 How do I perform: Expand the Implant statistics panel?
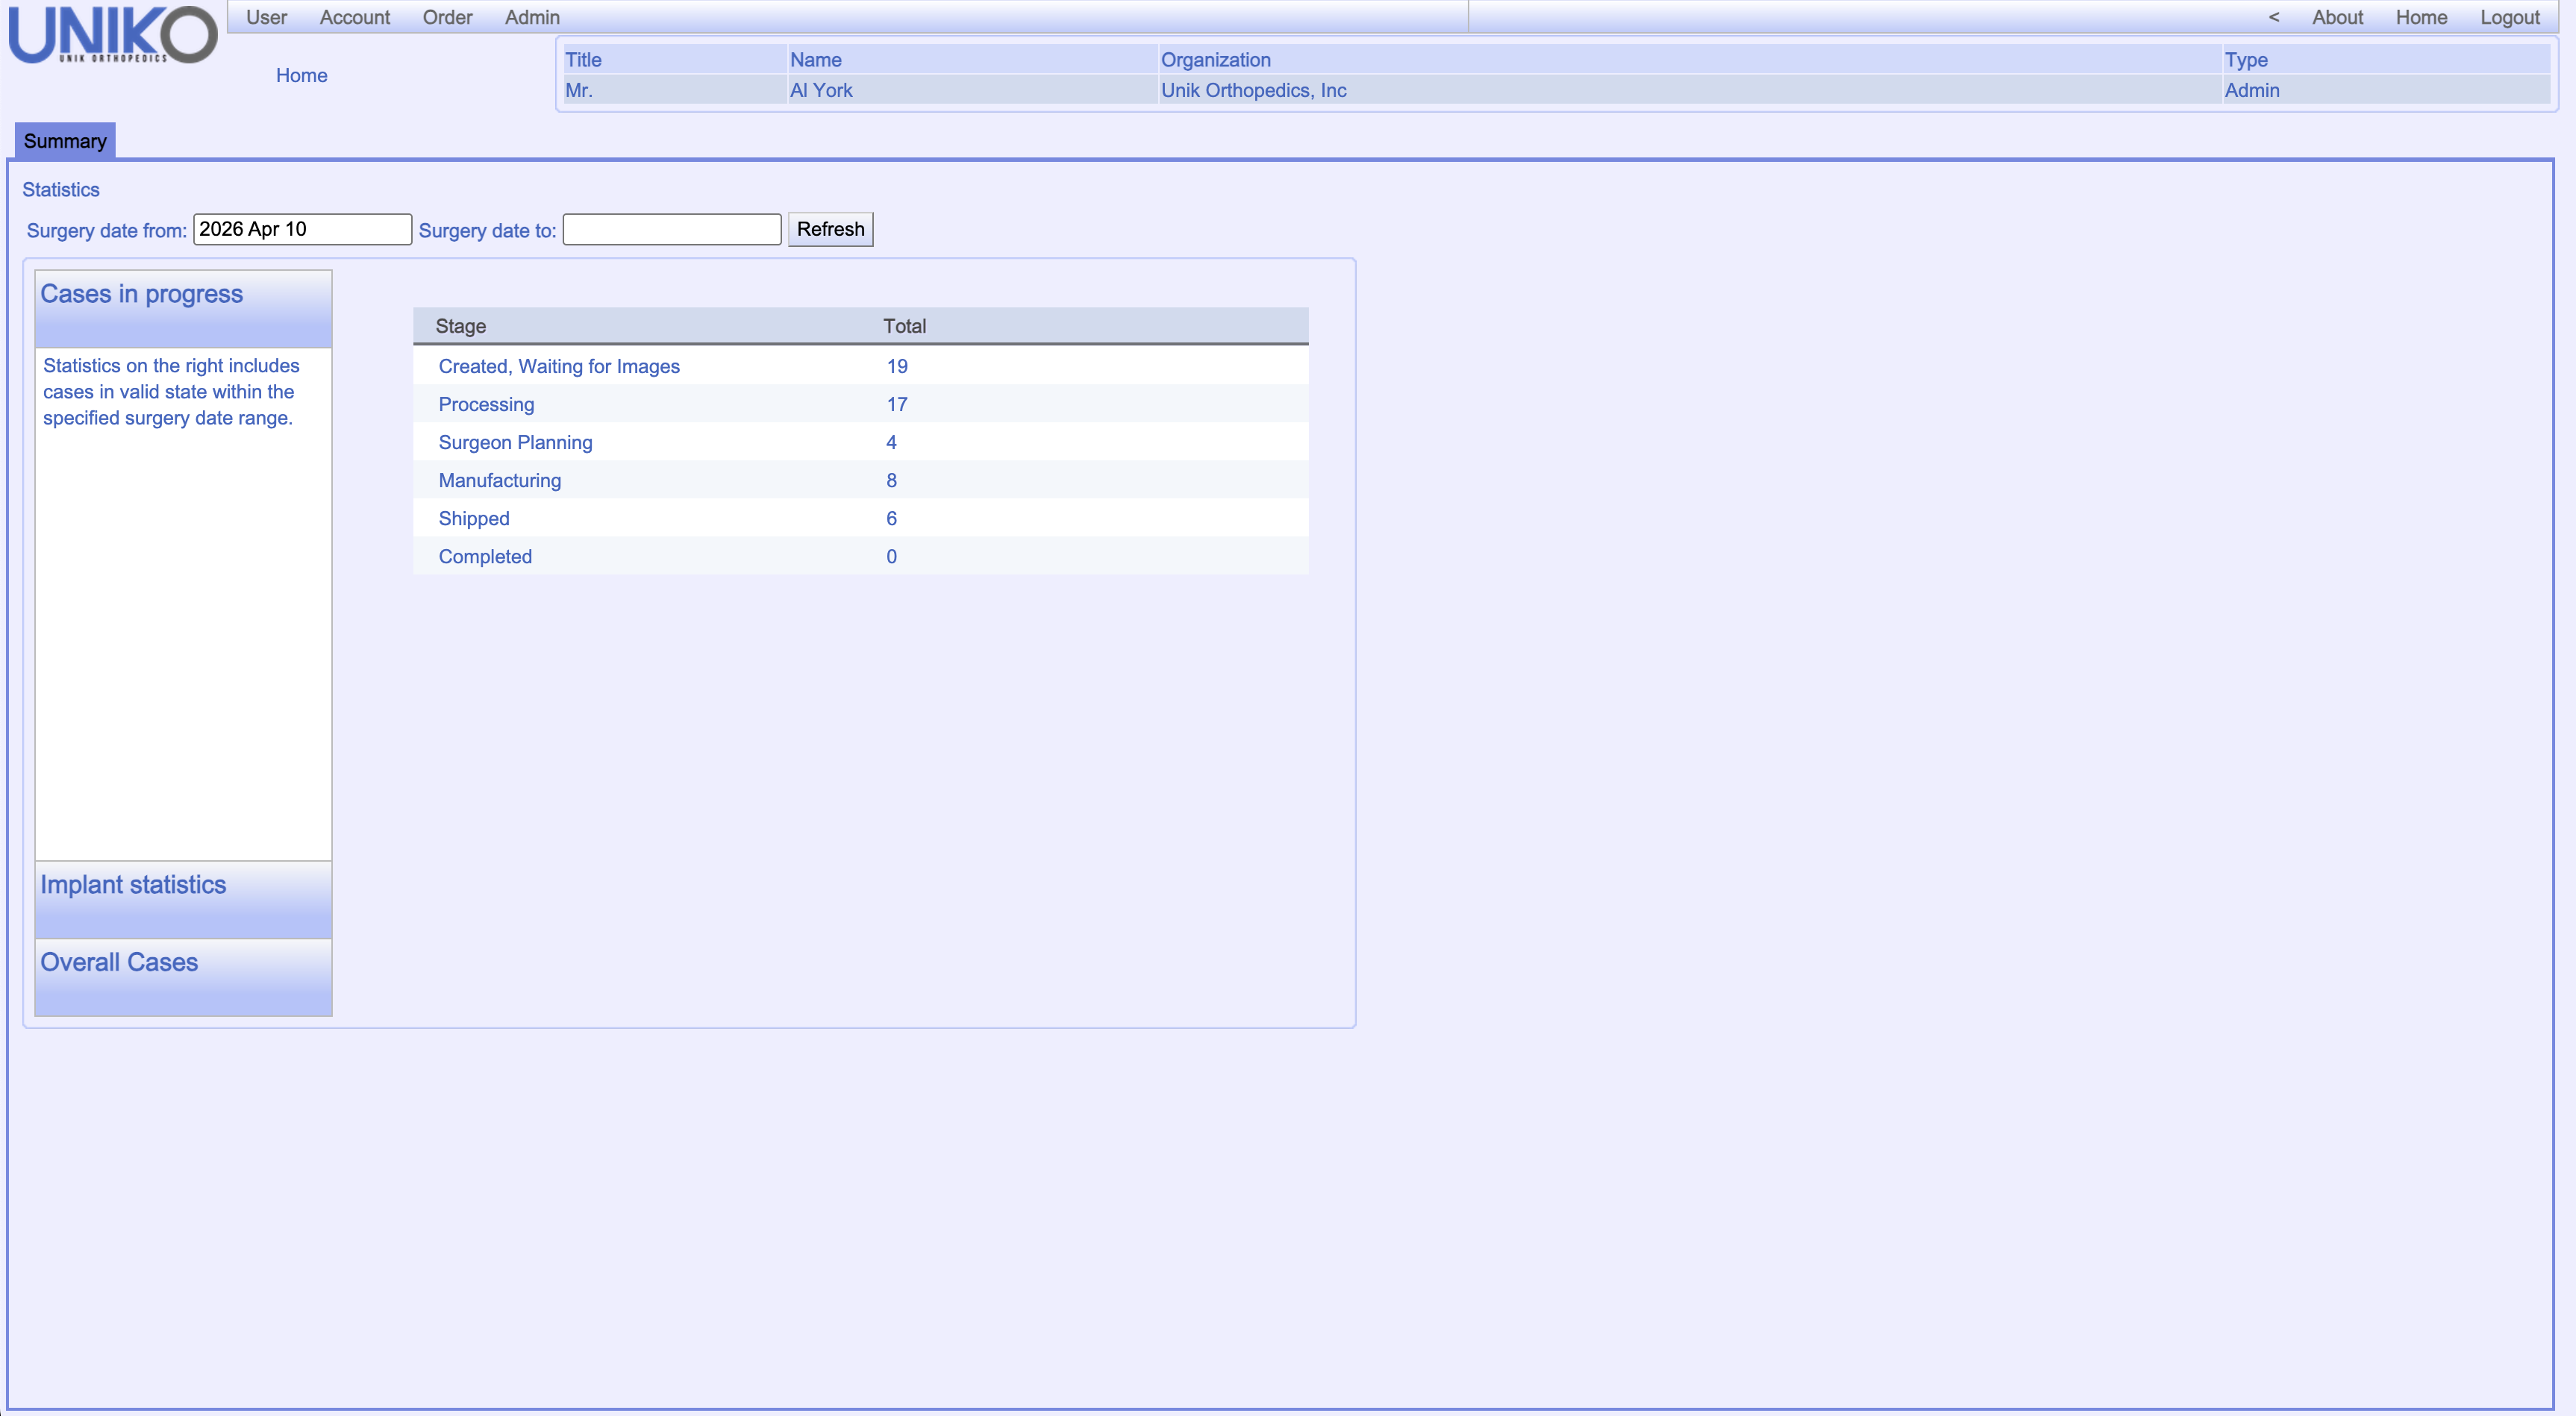click(x=132, y=885)
